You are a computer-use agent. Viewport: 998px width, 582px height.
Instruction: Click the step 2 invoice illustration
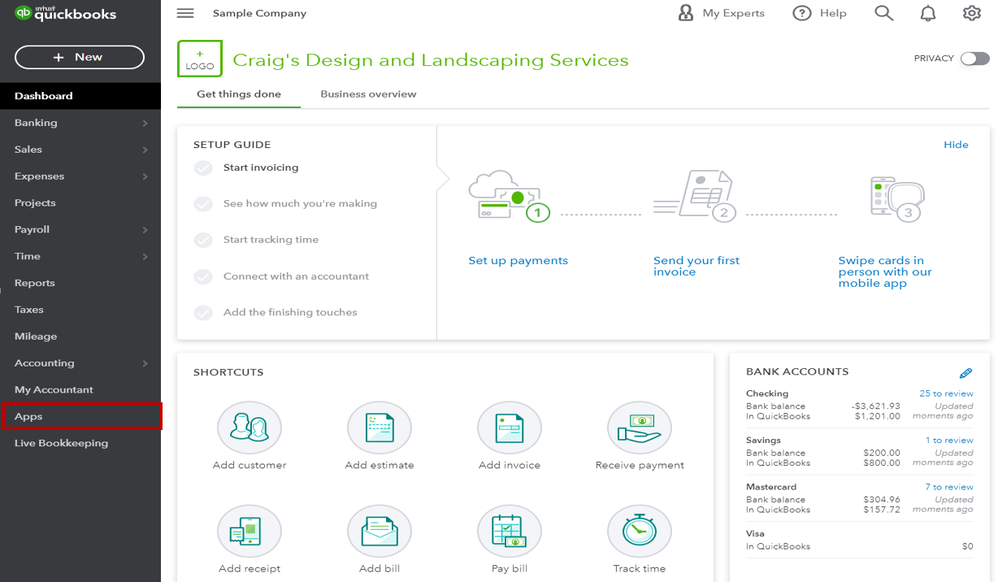coord(695,196)
